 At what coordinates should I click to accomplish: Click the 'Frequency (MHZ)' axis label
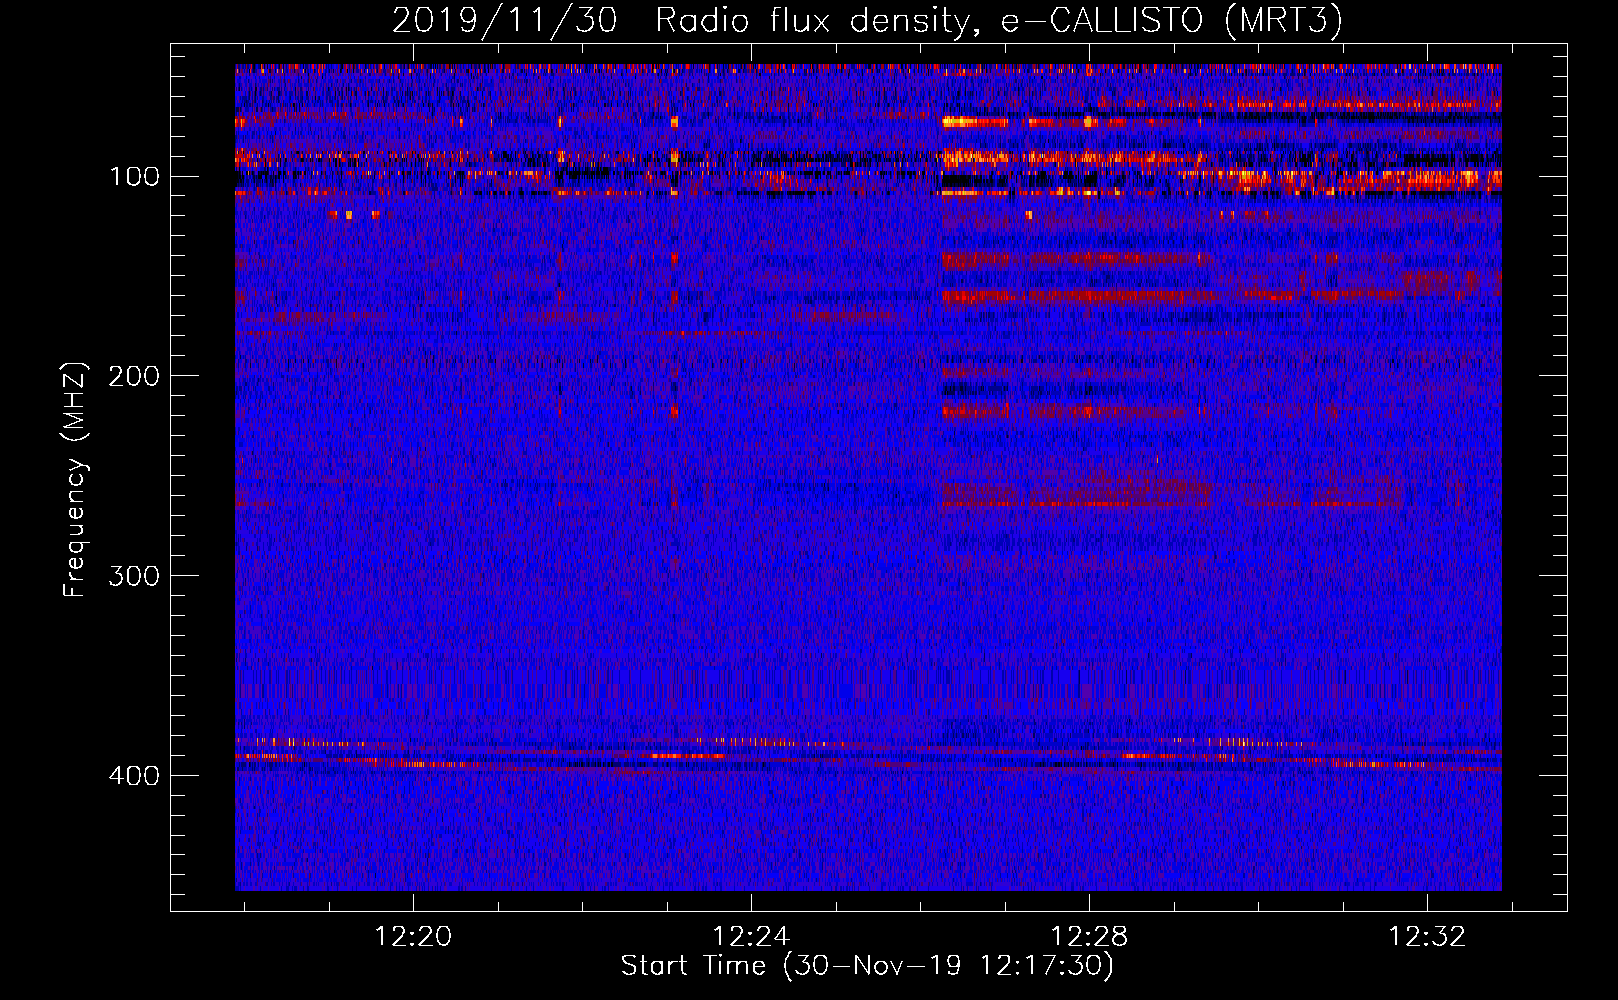pos(75,479)
